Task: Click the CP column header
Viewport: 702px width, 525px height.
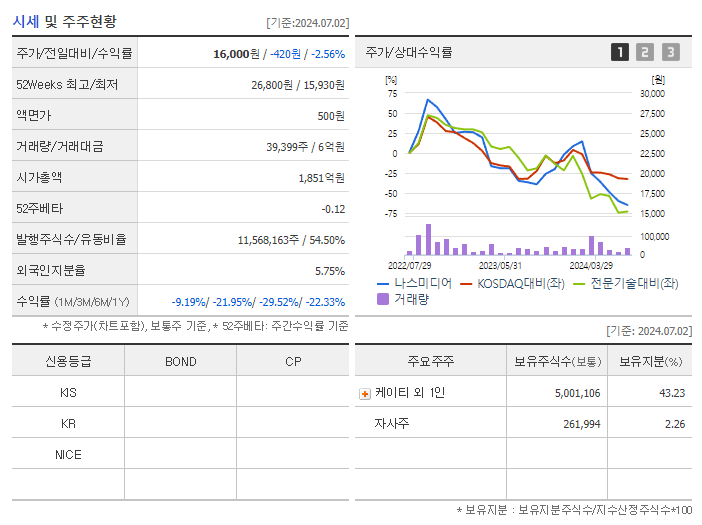Action: click(x=293, y=362)
